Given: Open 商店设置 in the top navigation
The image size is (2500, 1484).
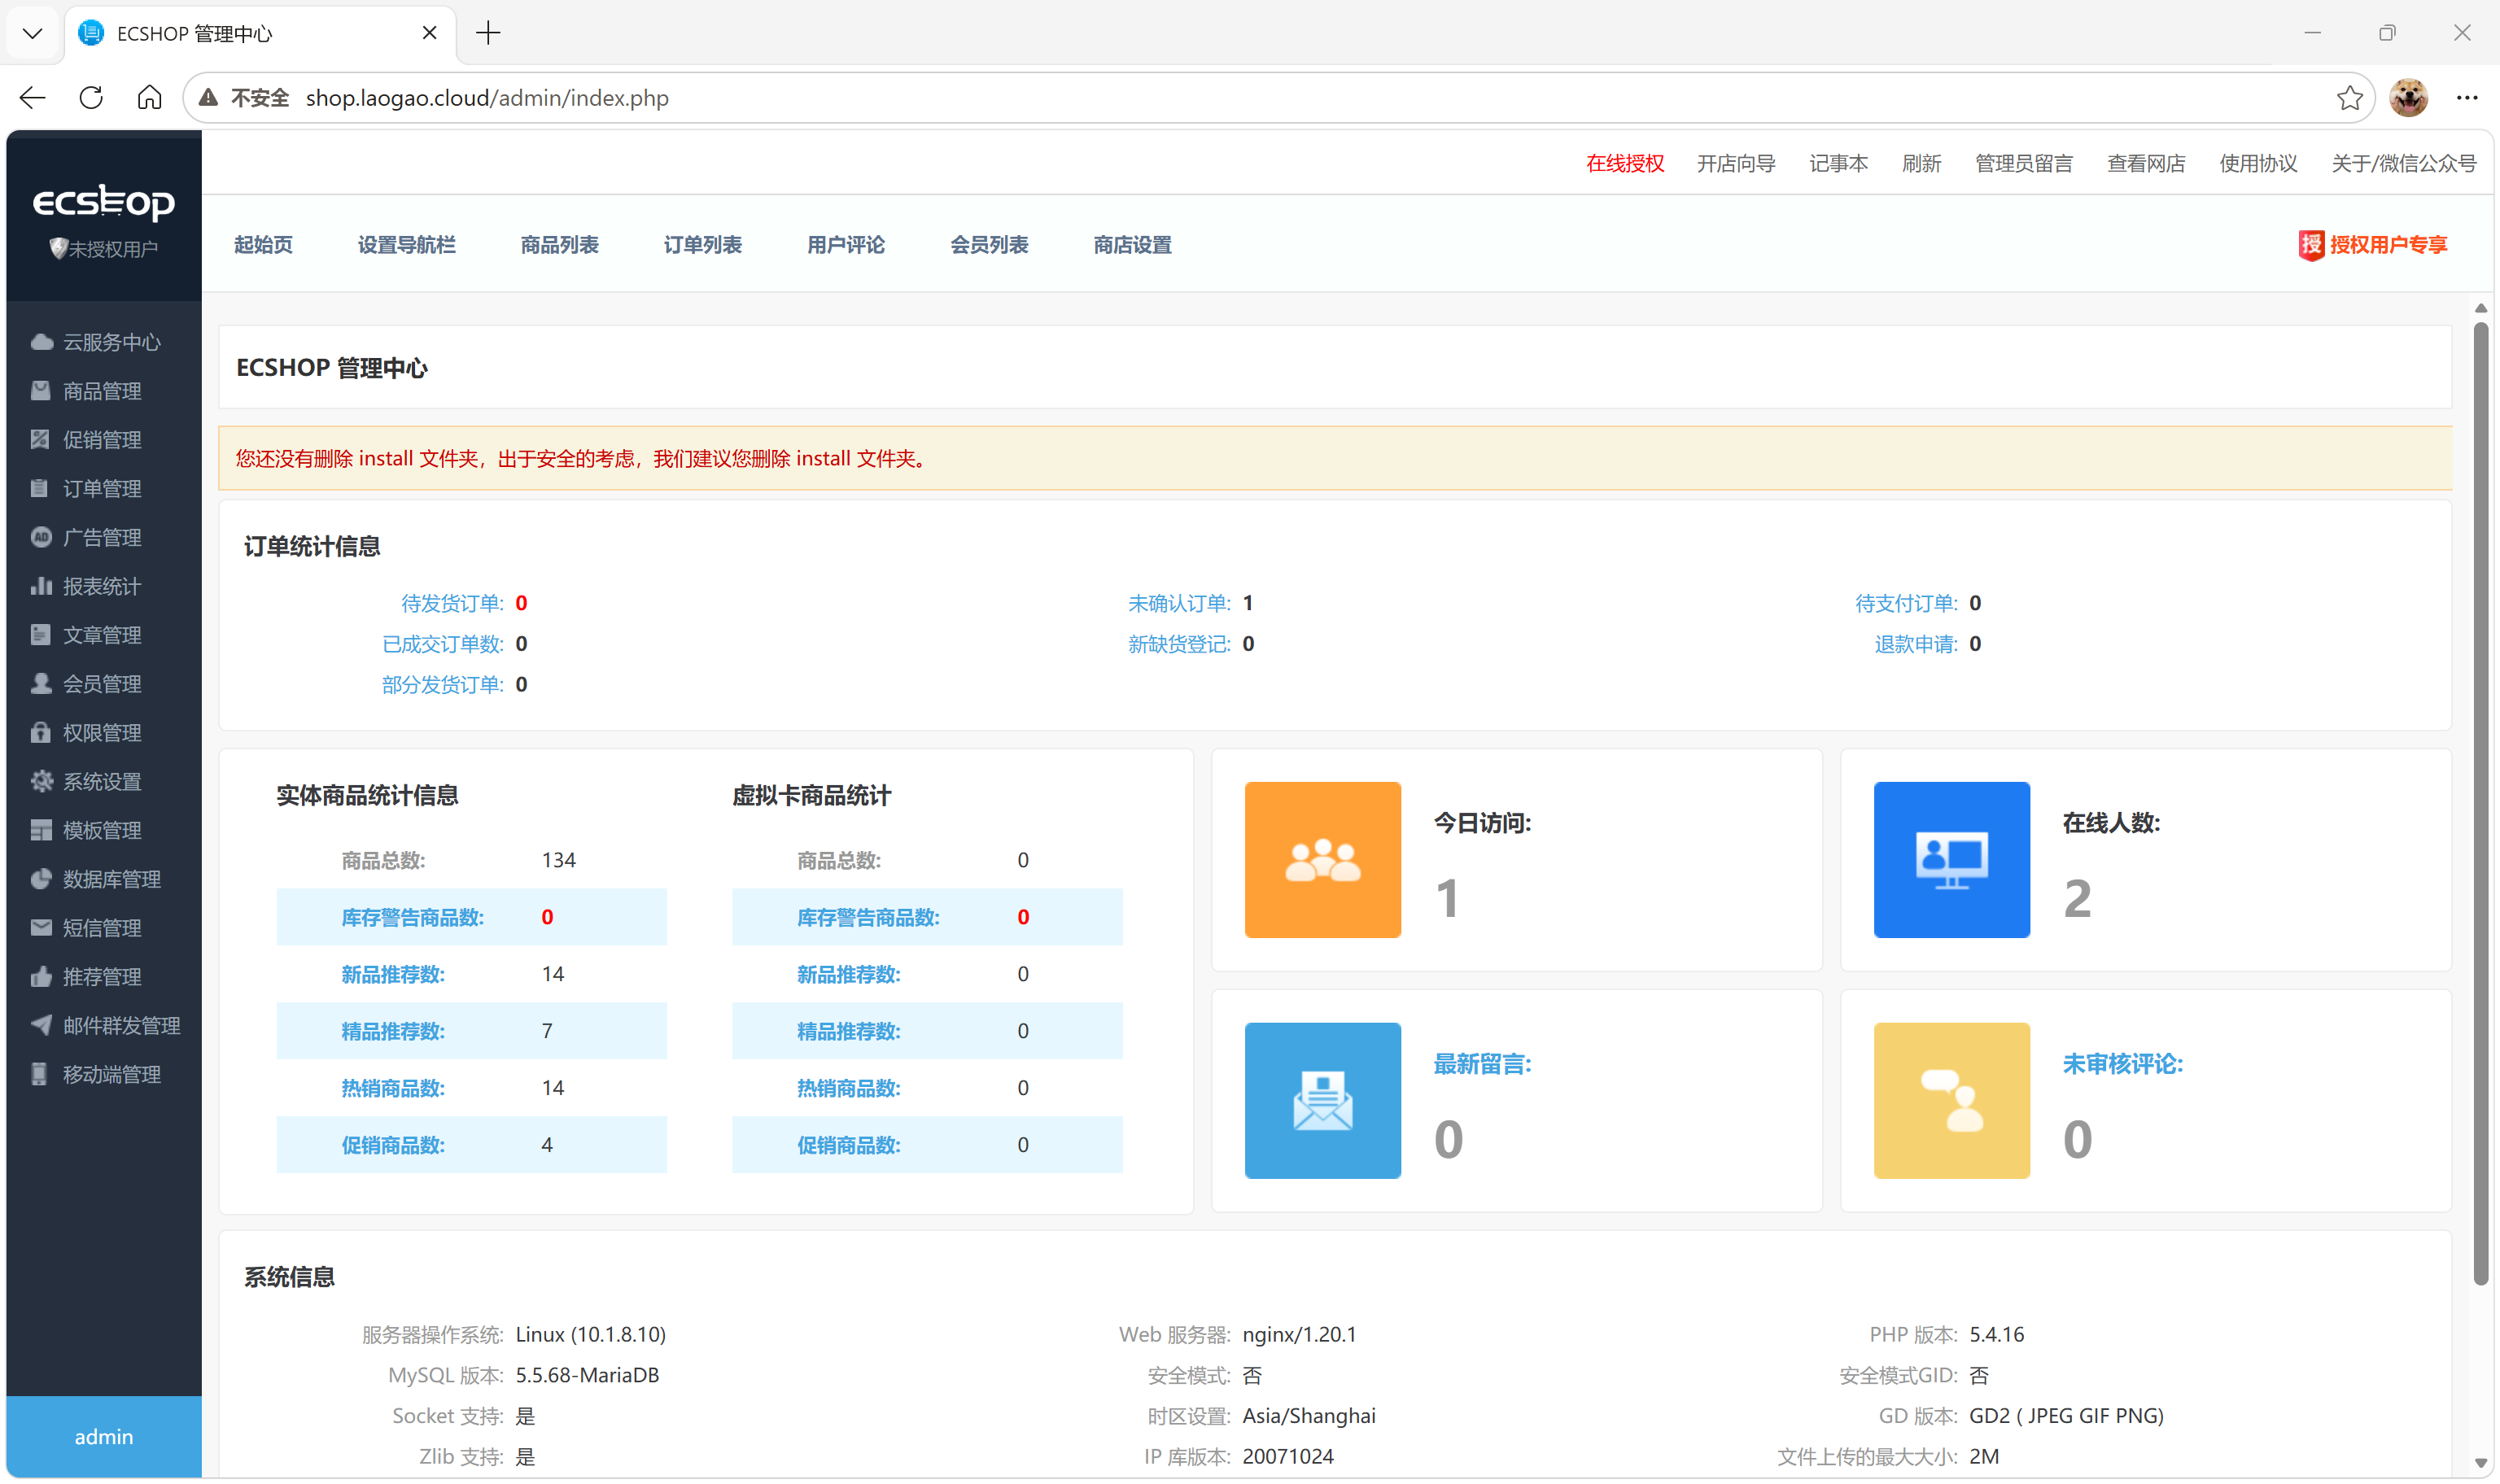Looking at the screenshot, I should [1132, 245].
